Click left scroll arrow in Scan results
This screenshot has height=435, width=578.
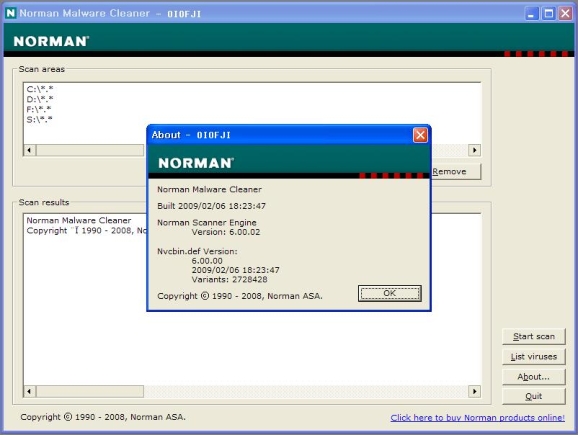29,391
